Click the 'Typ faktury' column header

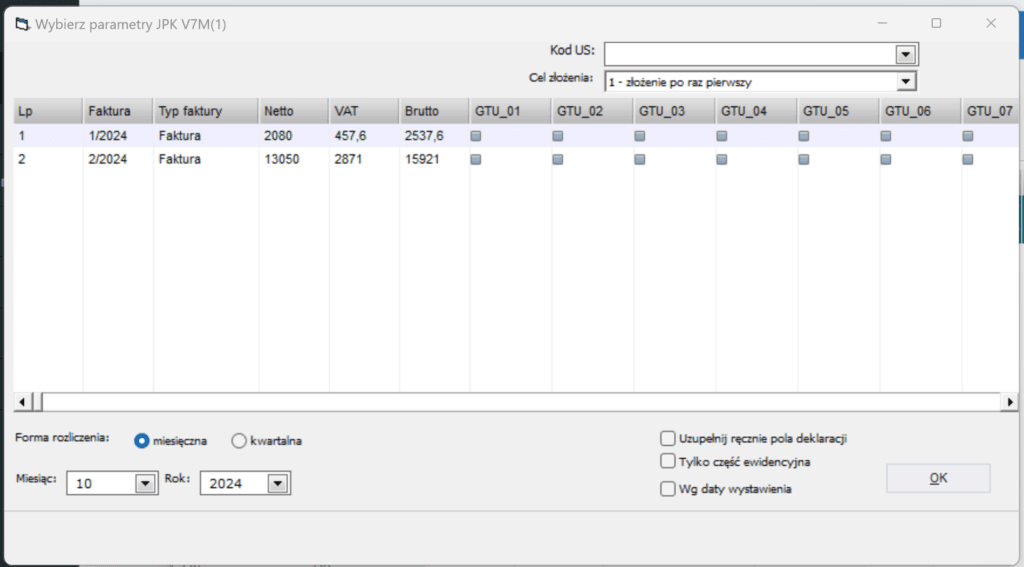[190, 111]
